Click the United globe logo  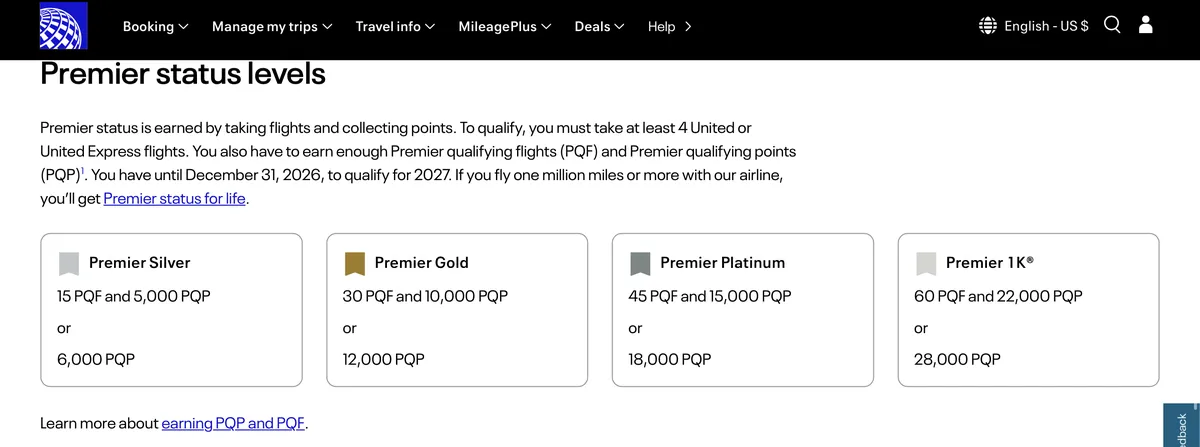(x=63, y=26)
